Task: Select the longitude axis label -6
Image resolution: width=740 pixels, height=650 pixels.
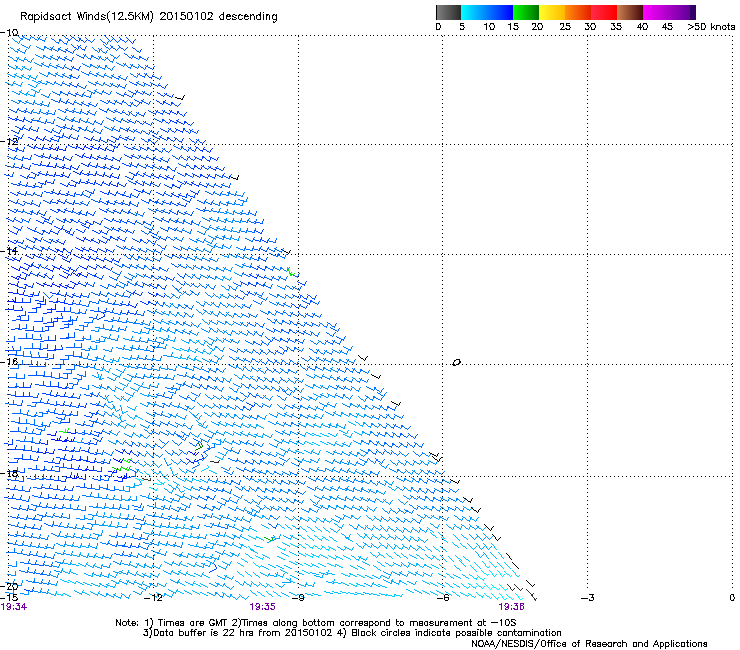Action: pyautogui.click(x=442, y=598)
